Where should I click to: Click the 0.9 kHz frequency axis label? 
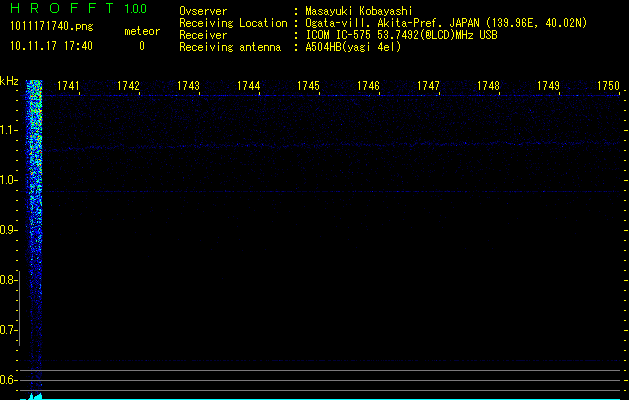point(8,230)
